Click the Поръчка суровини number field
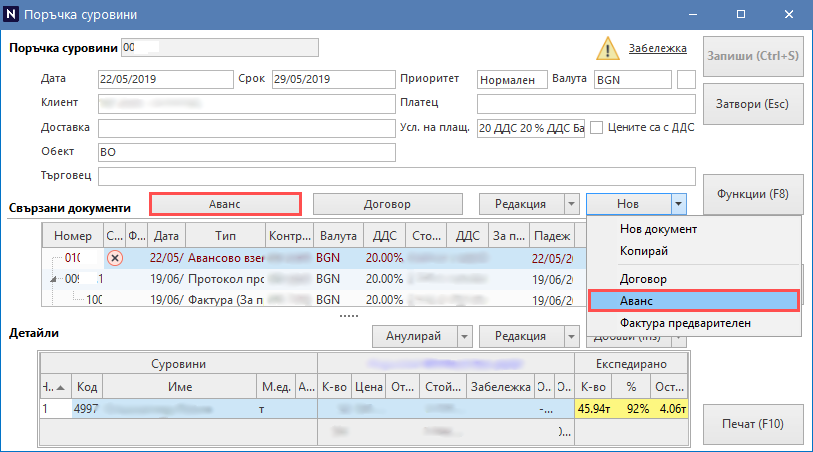The height and width of the screenshot is (452, 813). click(220, 48)
